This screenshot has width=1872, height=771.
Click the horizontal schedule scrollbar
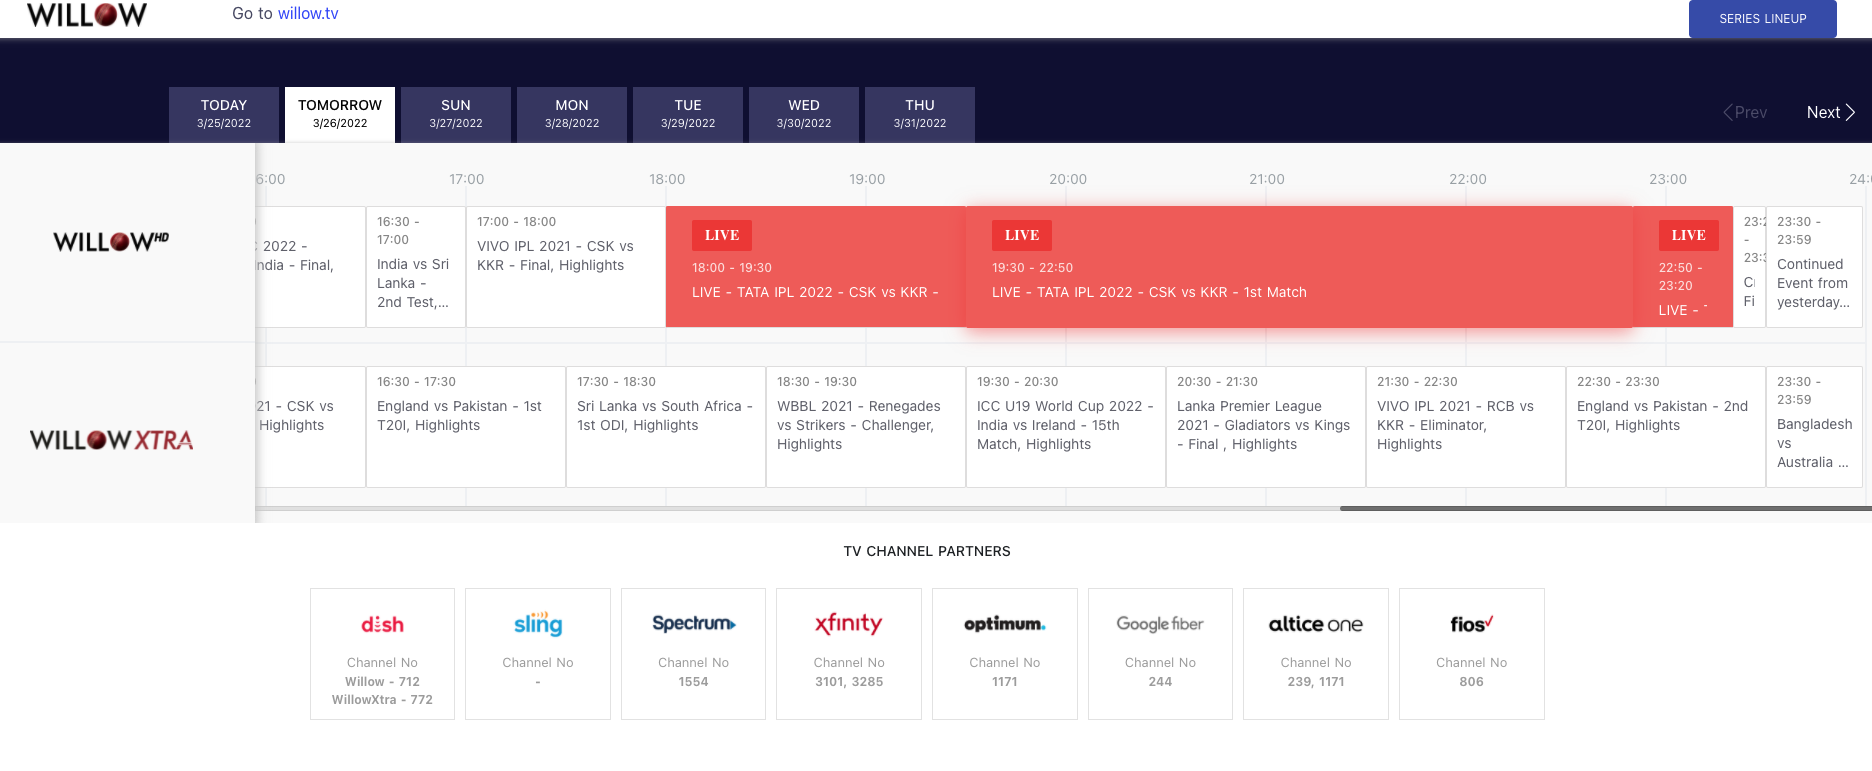point(1605,508)
